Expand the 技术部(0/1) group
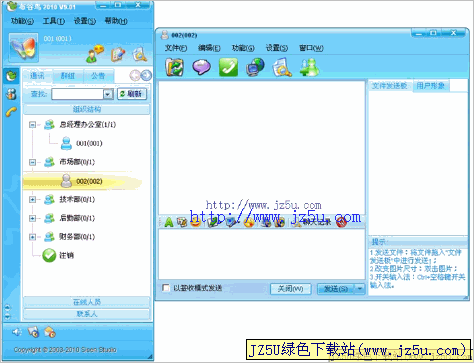 tap(32, 199)
